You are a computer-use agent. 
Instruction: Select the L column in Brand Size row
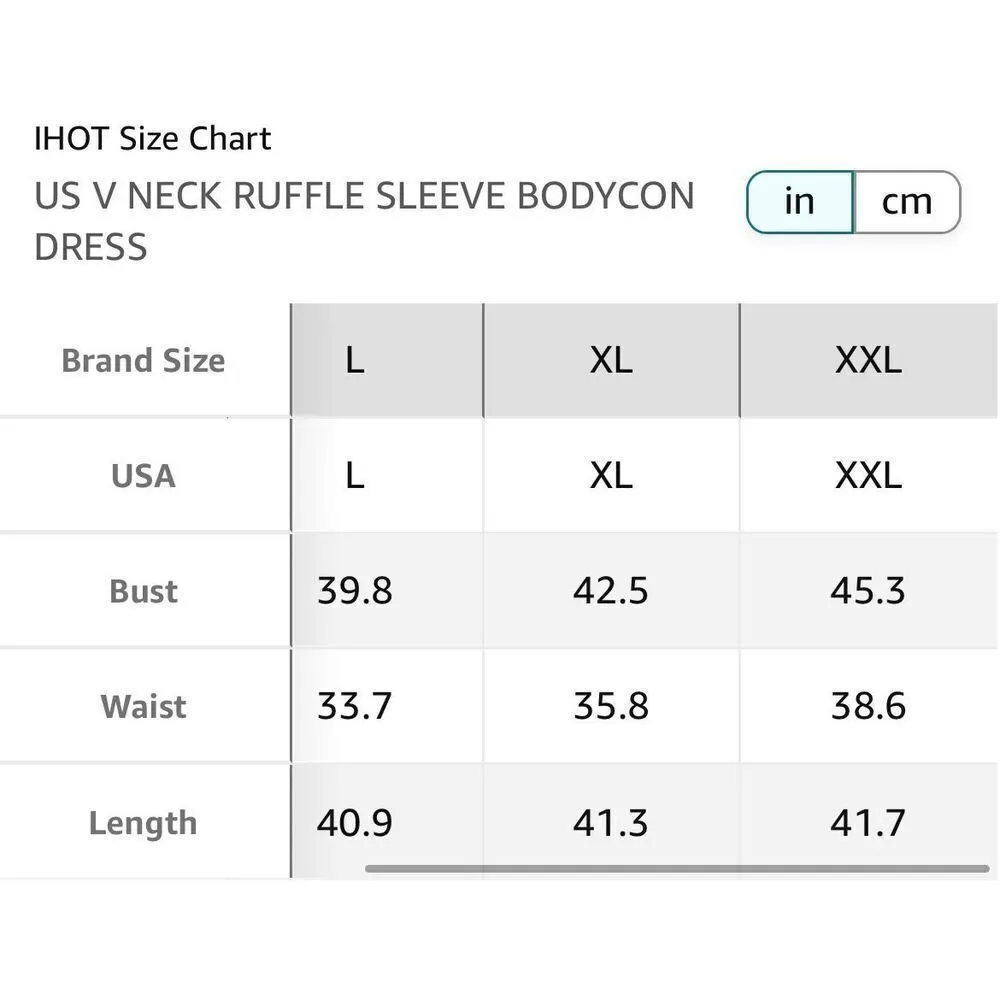click(x=355, y=360)
